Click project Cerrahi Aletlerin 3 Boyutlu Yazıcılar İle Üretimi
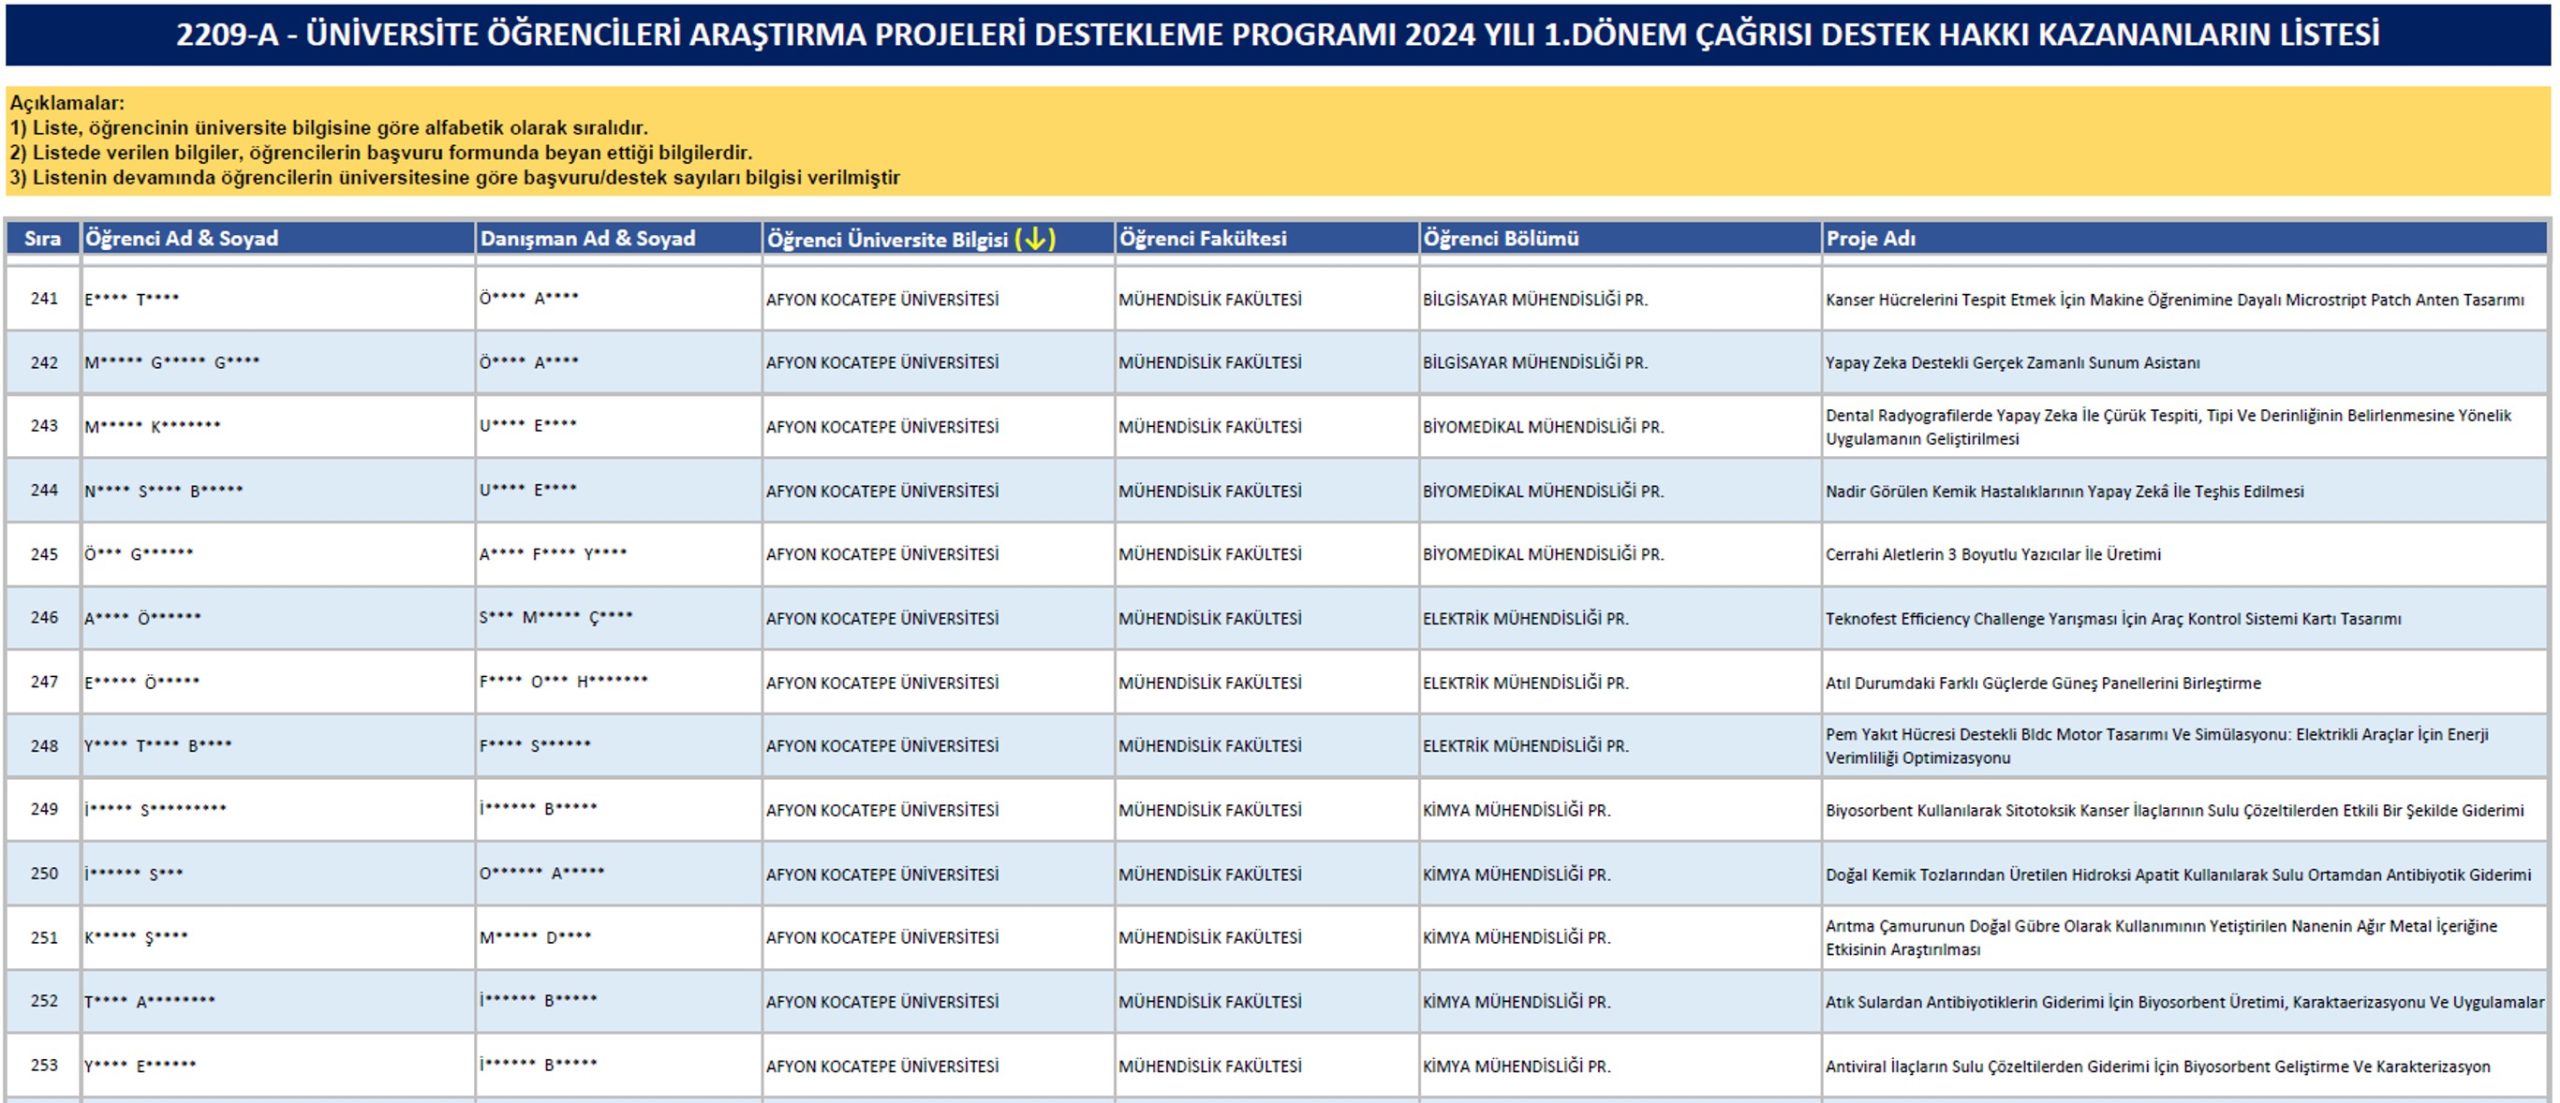 (x=1993, y=554)
